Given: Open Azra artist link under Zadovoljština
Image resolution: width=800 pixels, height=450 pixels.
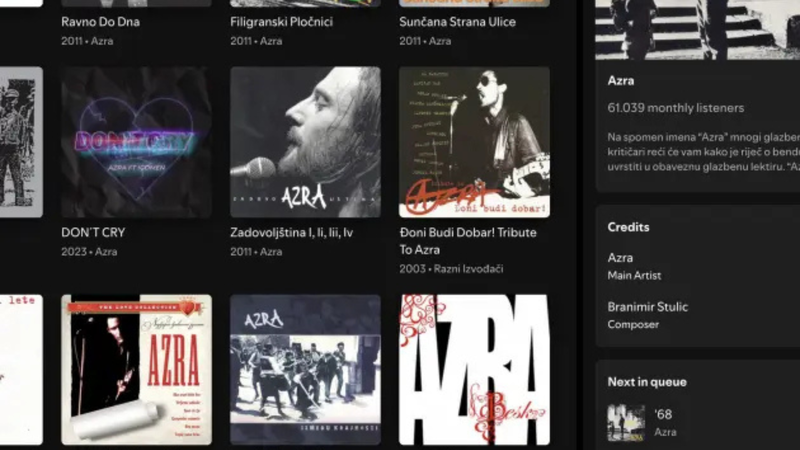Looking at the screenshot, I should pyautogui.click(x=271, y=252).
